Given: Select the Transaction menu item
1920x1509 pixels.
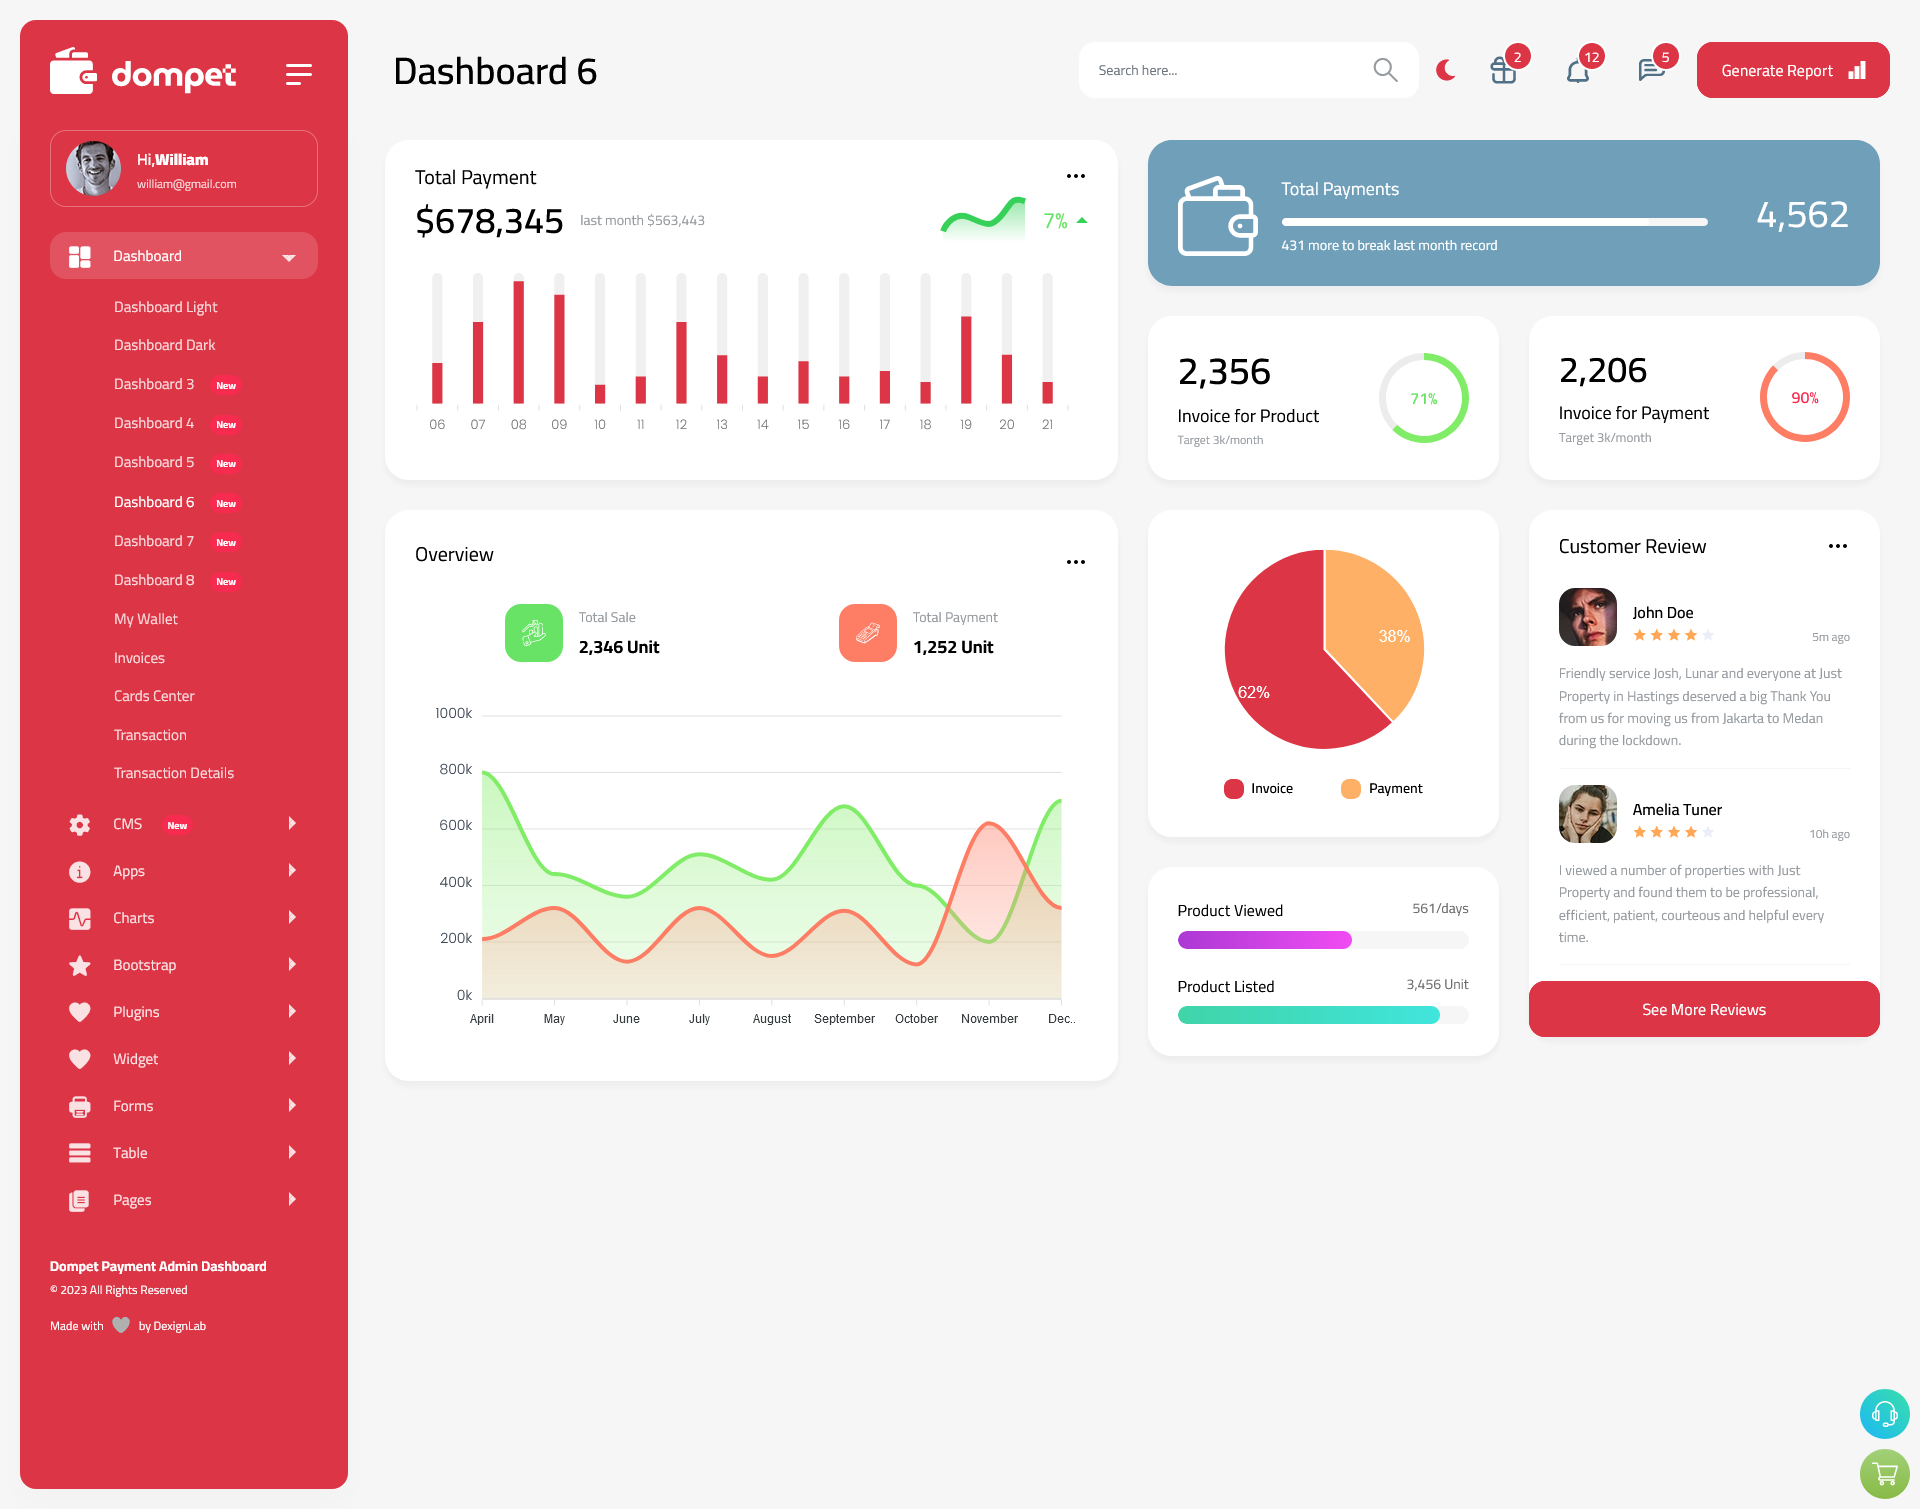Looking at the screenshot, I should point(150,734).
